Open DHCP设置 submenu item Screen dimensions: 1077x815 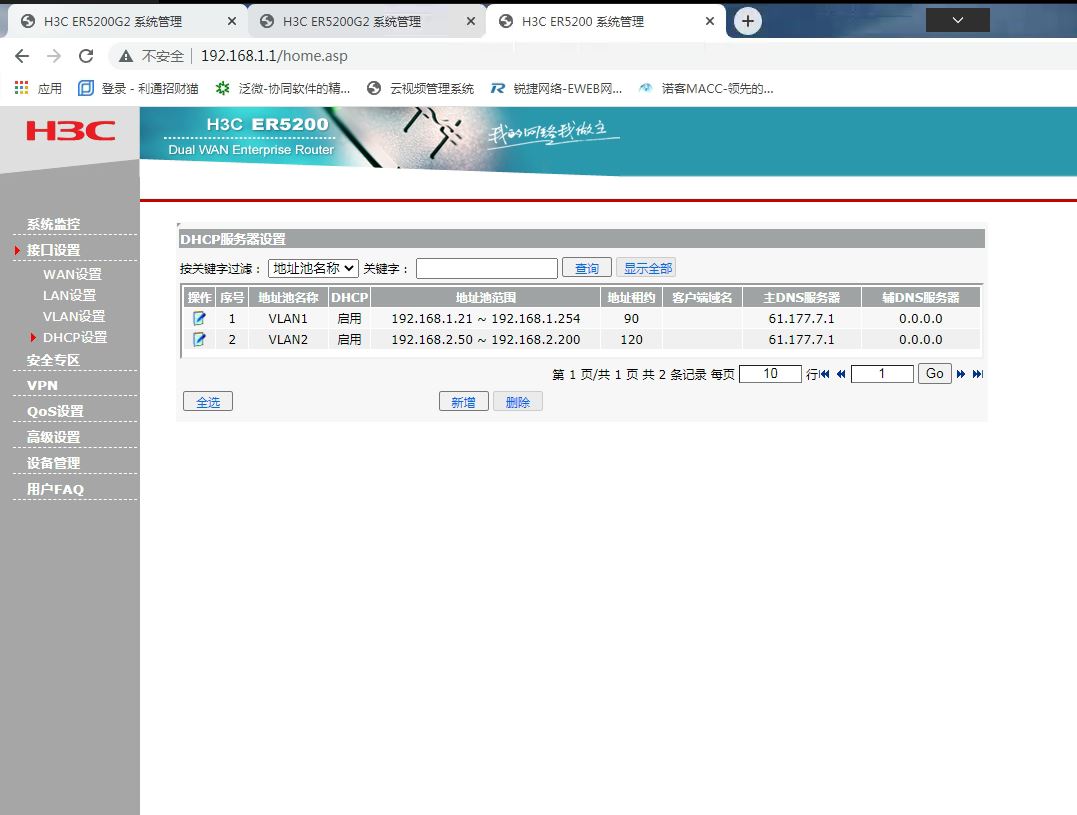(x=75, y=337)
